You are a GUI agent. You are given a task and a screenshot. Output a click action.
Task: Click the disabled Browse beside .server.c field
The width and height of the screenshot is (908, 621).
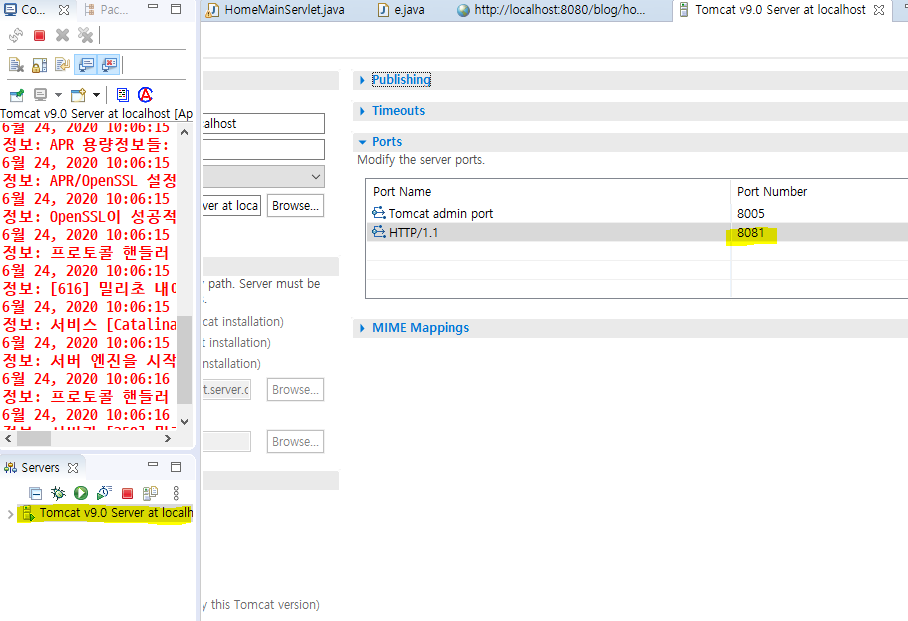click(x=295, y=389)
